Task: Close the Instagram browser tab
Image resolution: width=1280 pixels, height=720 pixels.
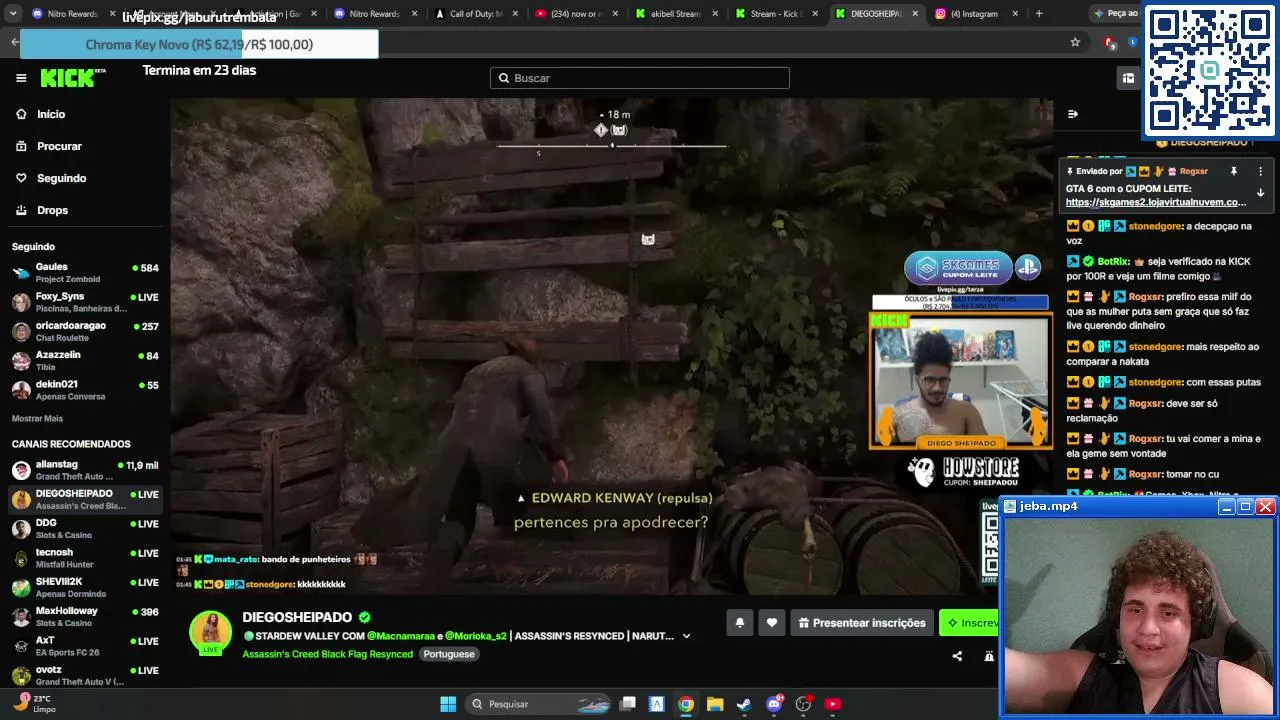Action: click(x=1015, y=14)
